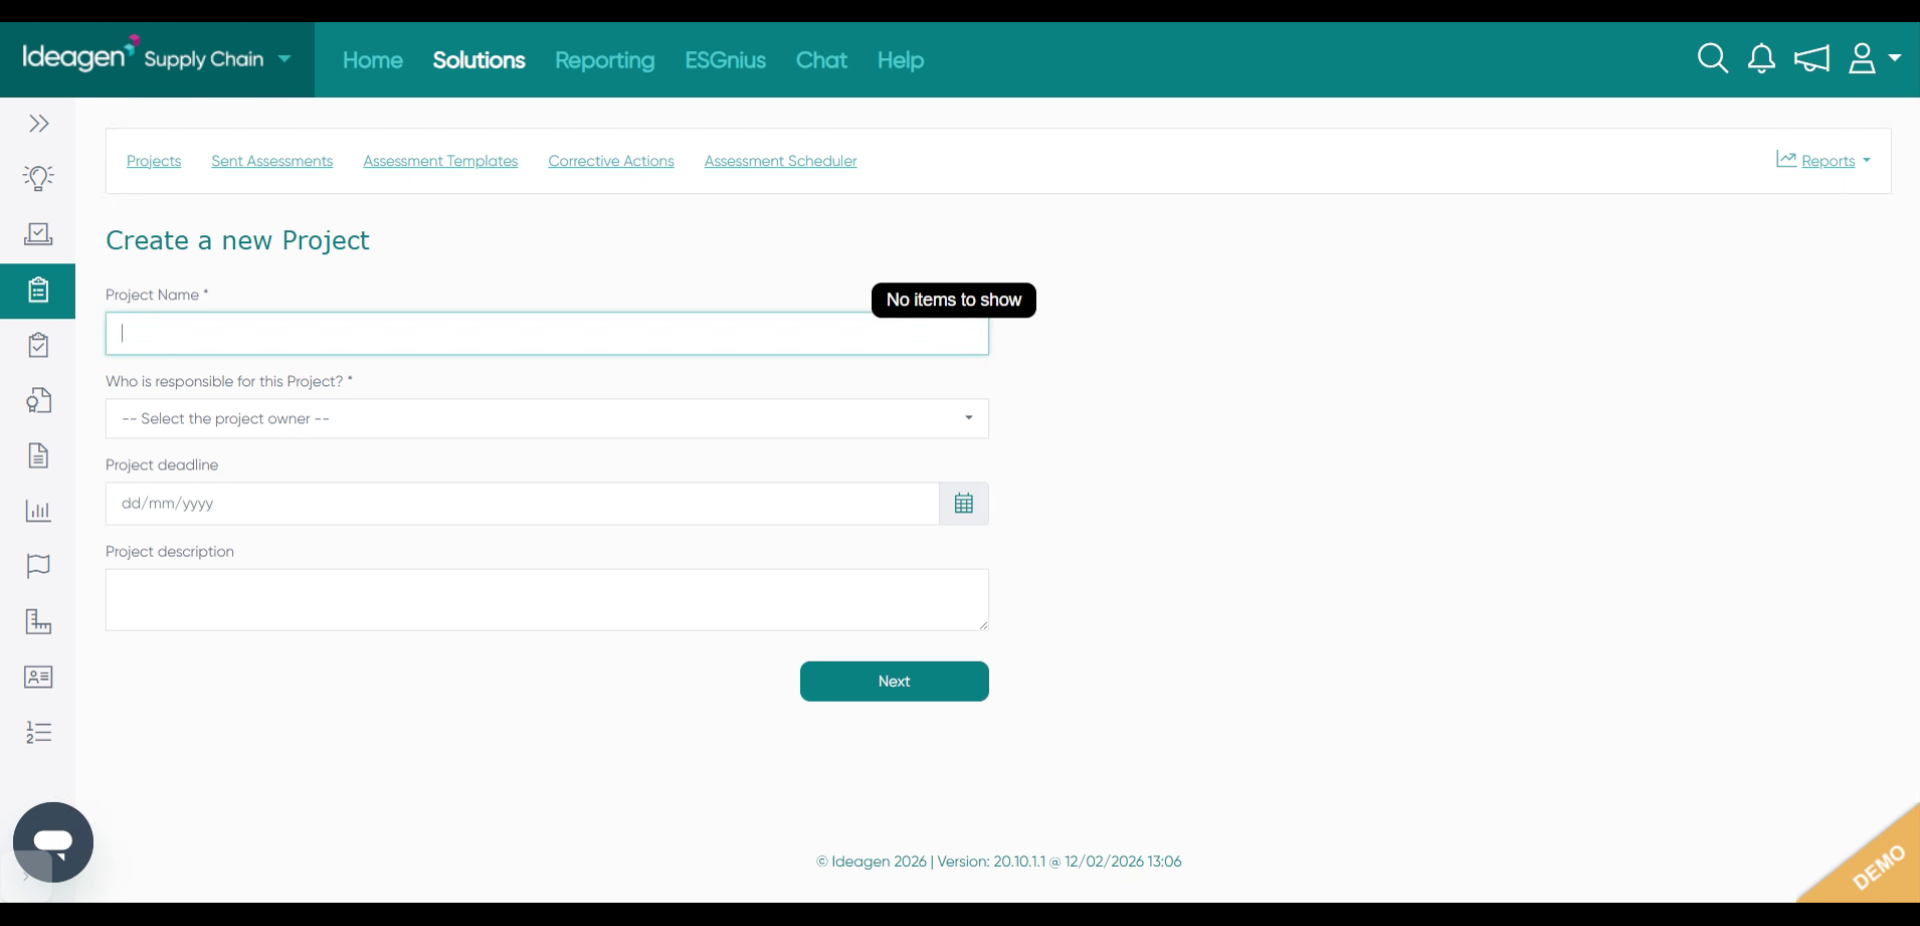Click the search magnifier icon
The image size is (1920, 926).
coord(1713,59)
